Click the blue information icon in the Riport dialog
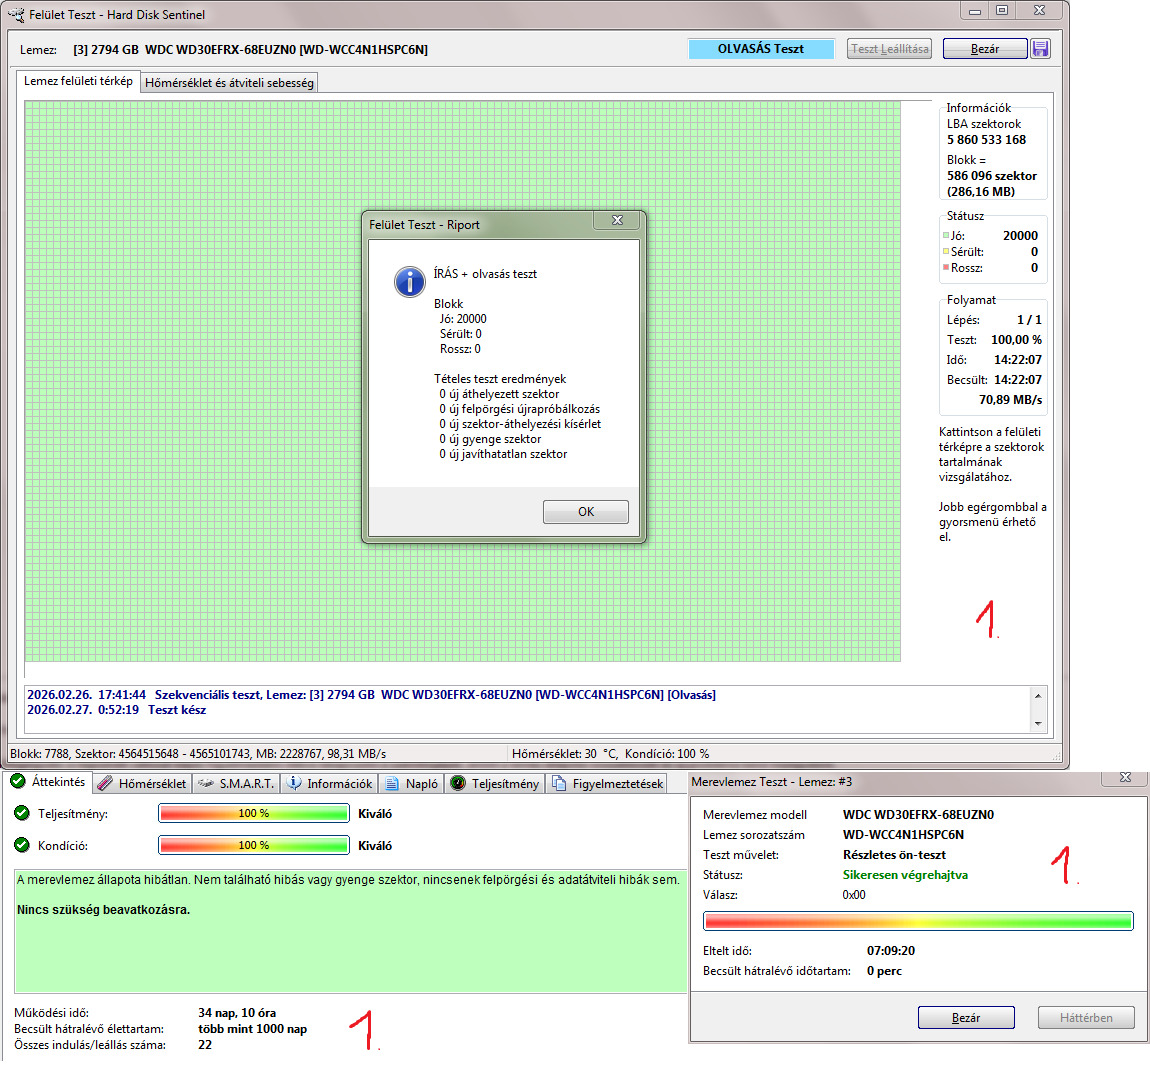1150x1065 pixels. point(409,282)
